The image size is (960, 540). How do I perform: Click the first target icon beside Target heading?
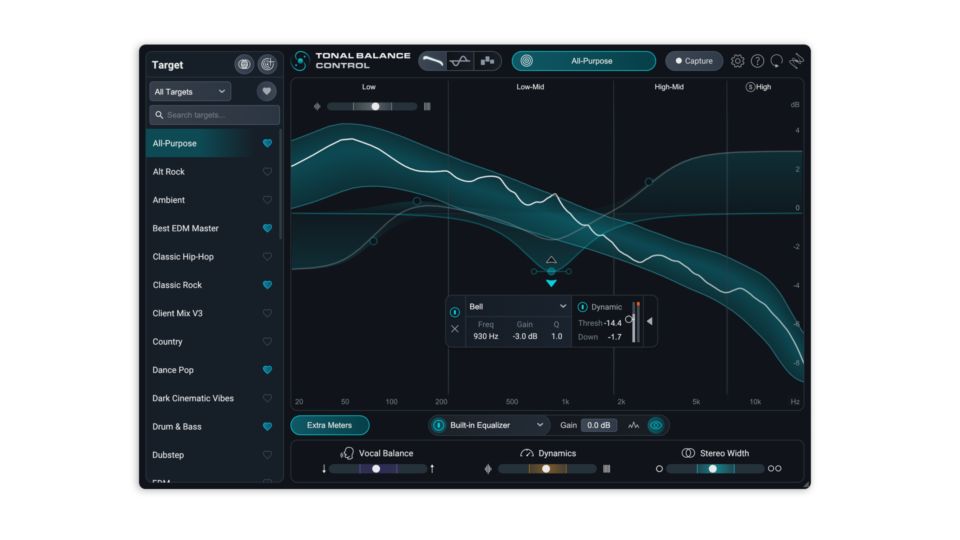tap(244, 64)
